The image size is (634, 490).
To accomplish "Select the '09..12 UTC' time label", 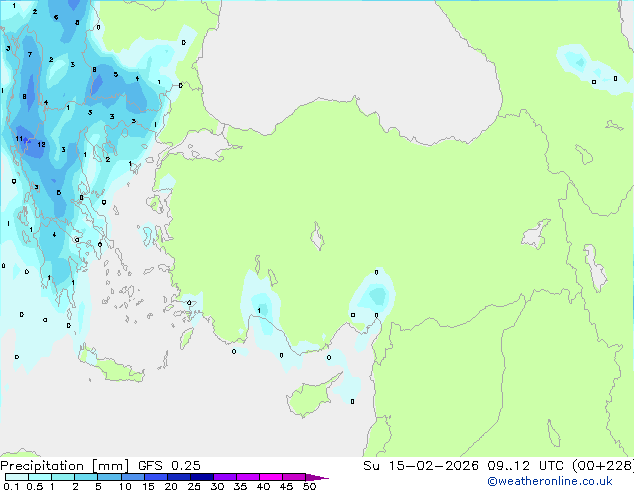I will 525,466.
